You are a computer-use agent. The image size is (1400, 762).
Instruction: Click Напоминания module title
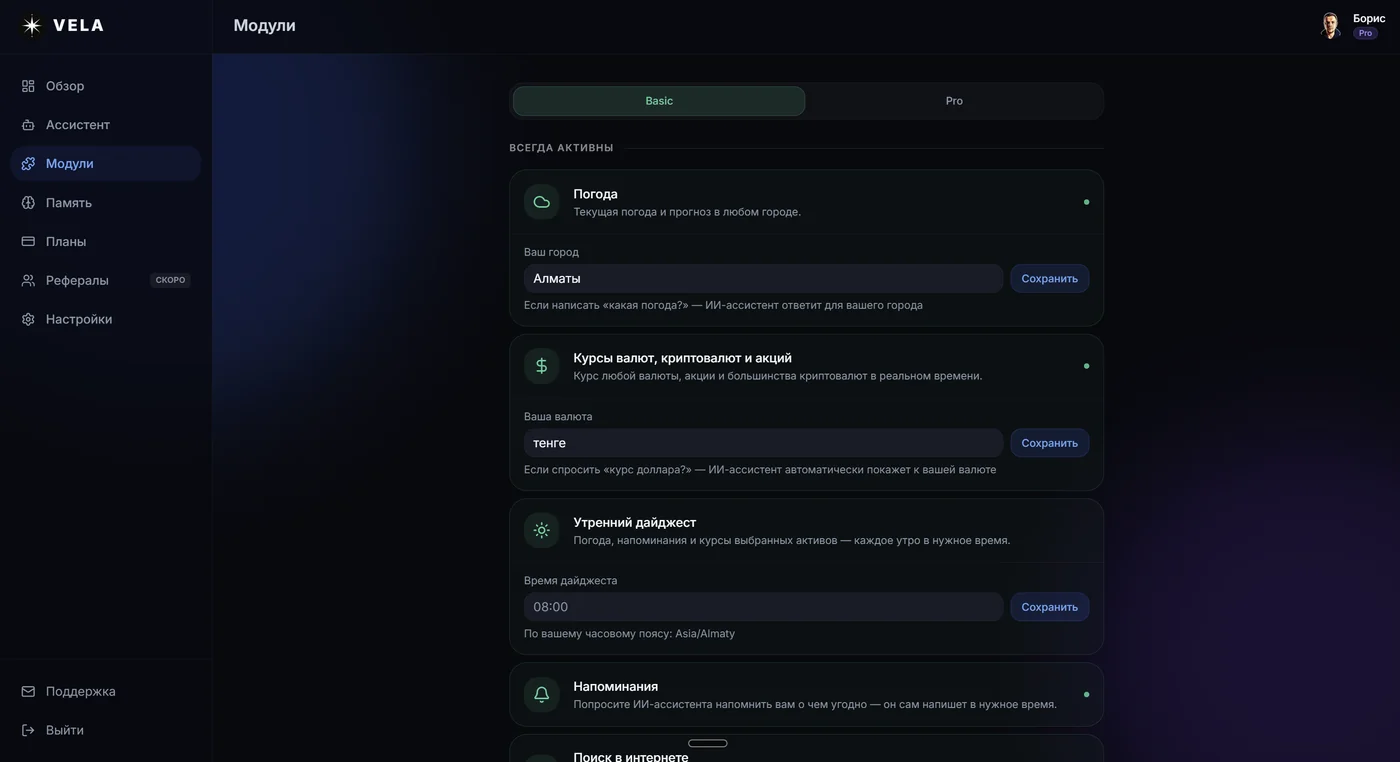615,686
